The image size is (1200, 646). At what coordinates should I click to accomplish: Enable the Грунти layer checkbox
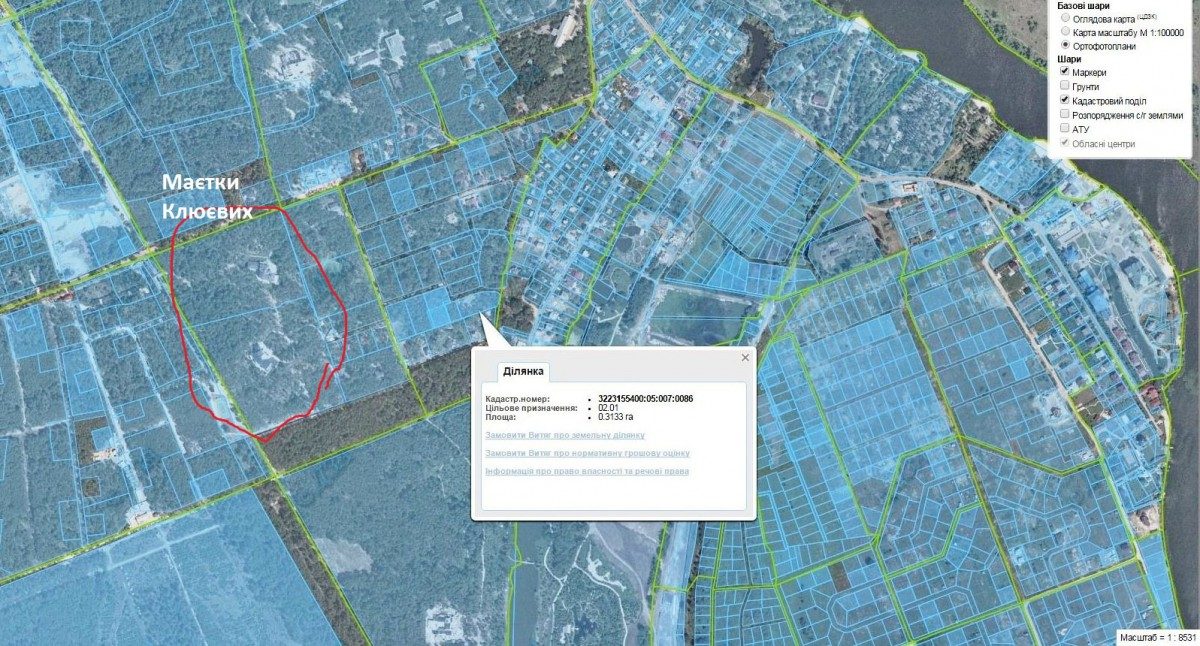click(x=1066, y=87)
